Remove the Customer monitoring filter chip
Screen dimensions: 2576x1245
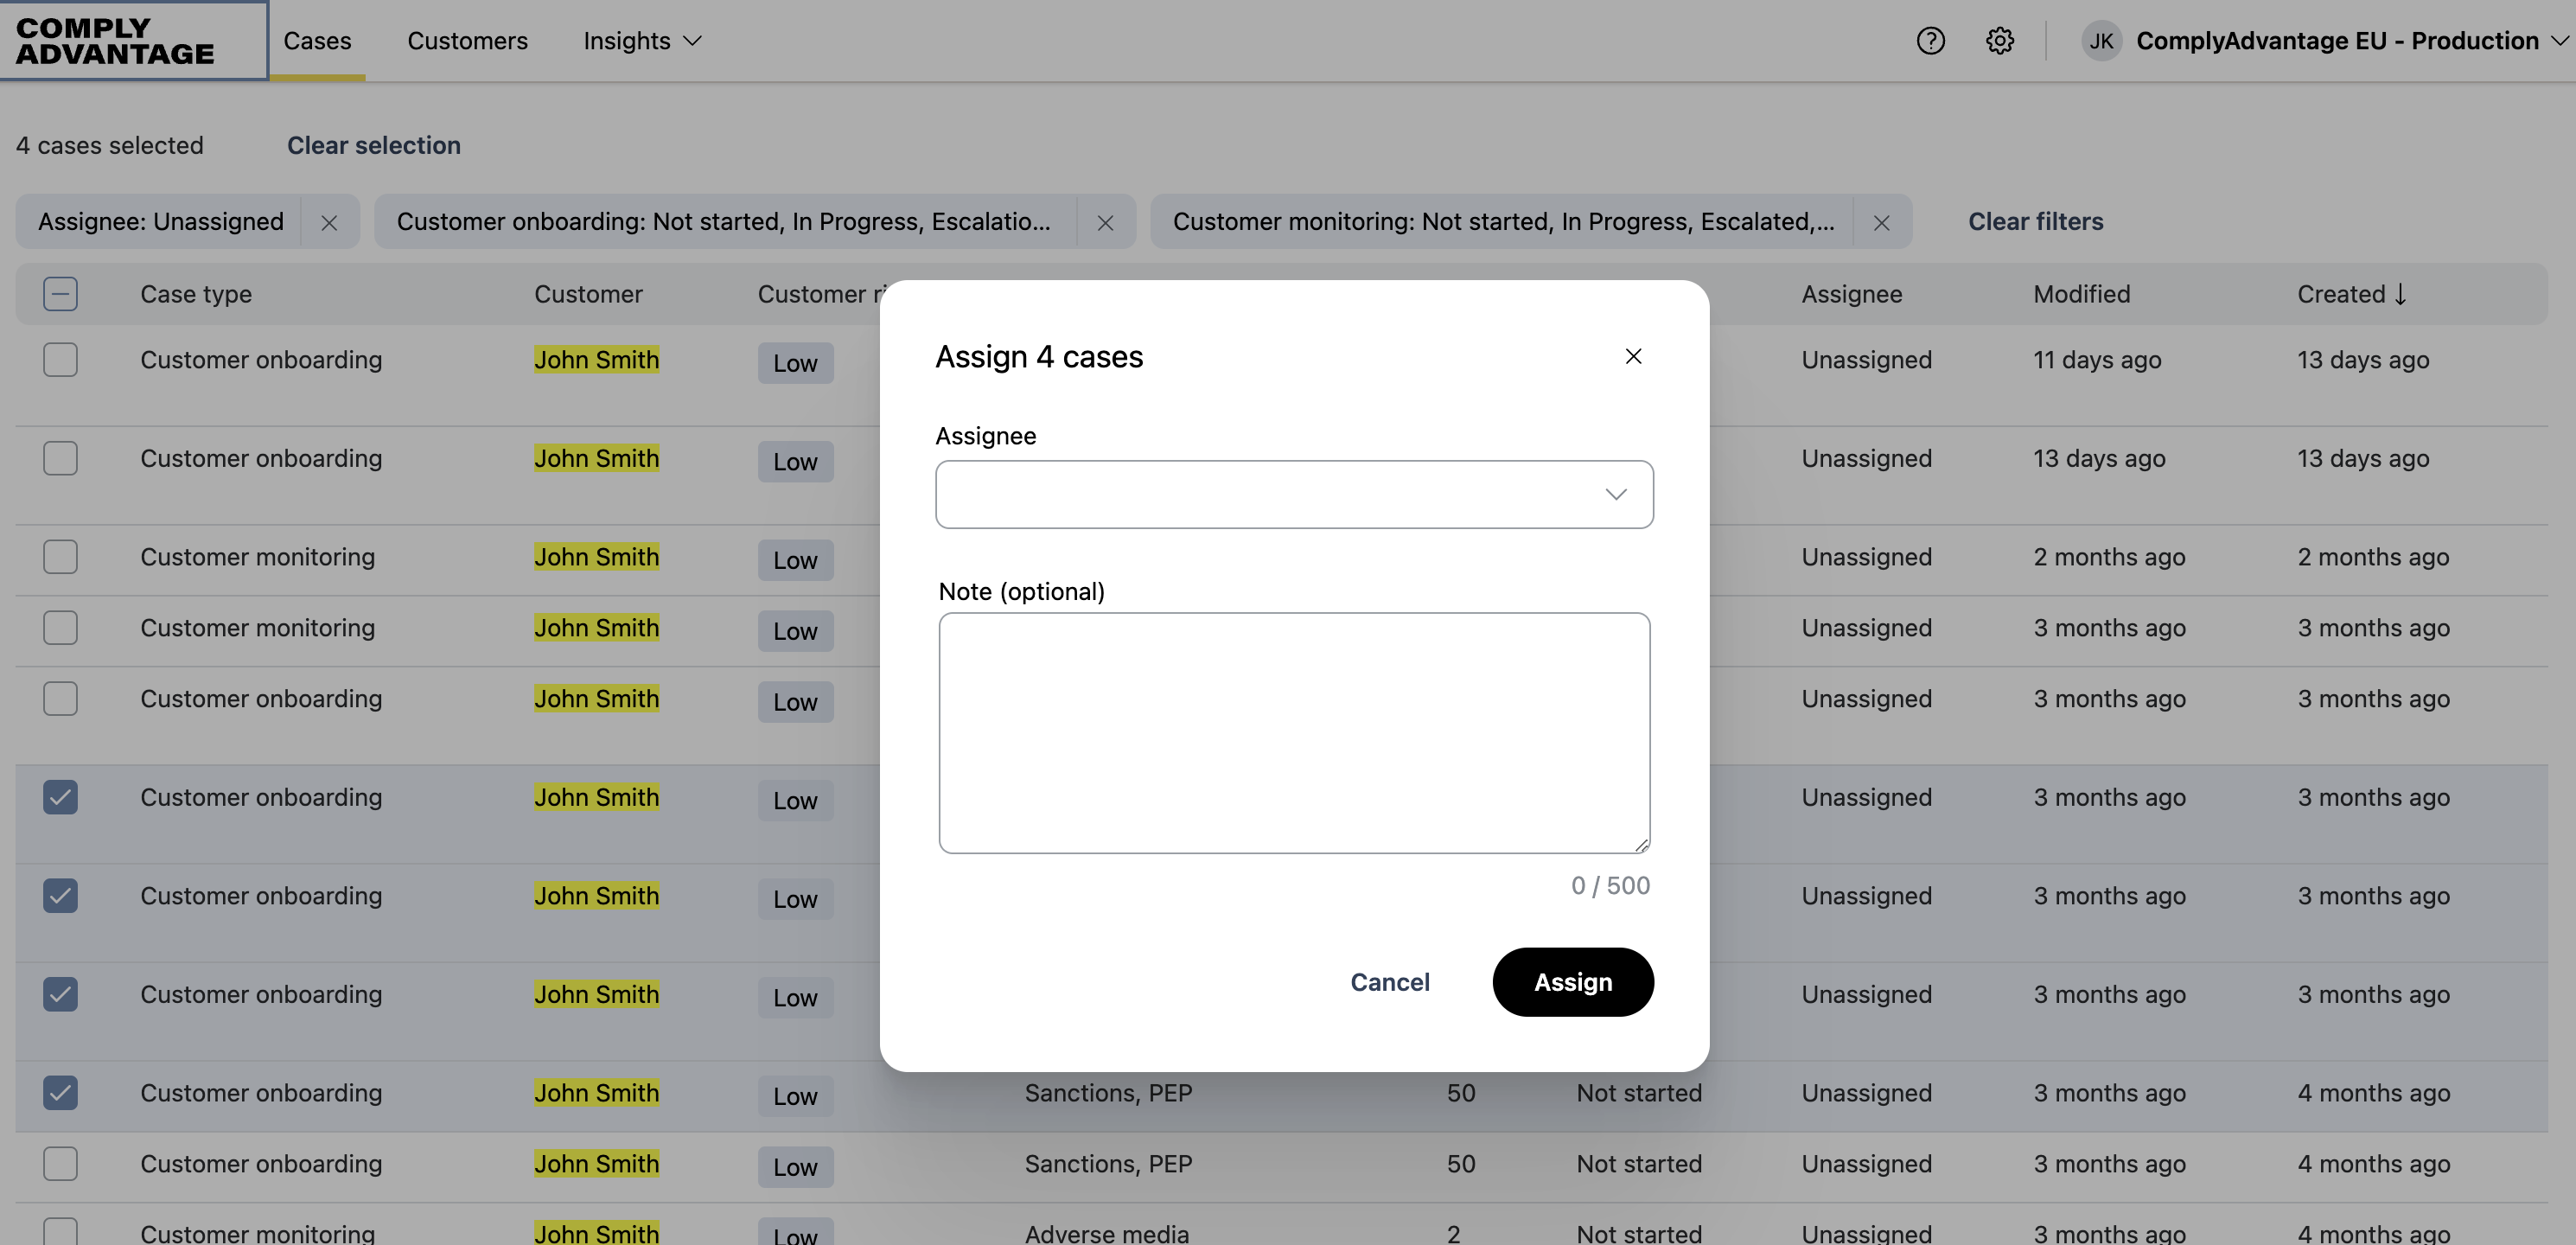coord(1881,222)
